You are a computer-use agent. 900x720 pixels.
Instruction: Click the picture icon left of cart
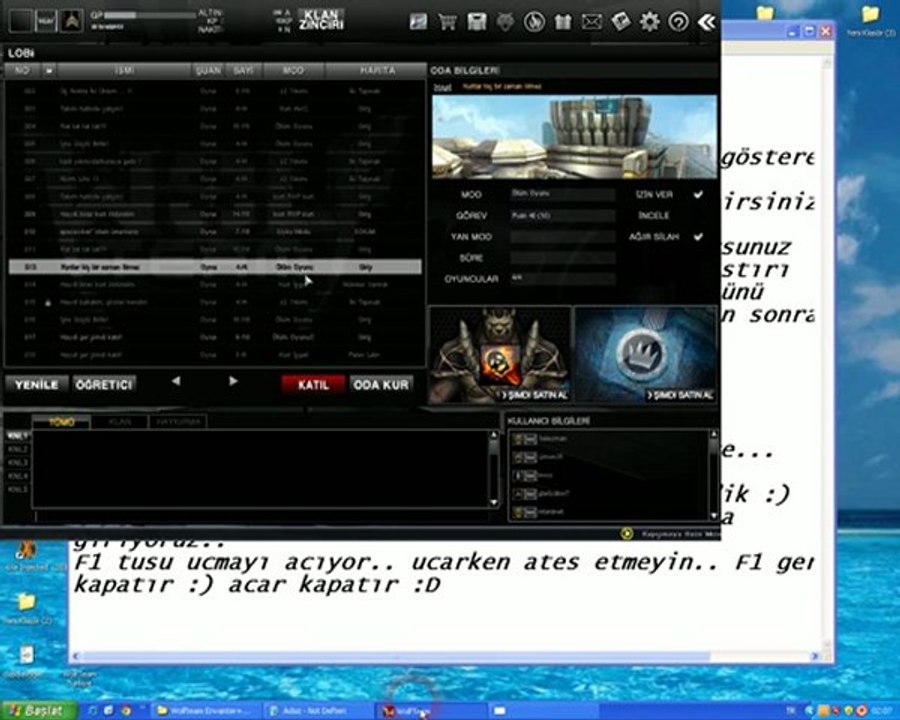pos(418,22)
